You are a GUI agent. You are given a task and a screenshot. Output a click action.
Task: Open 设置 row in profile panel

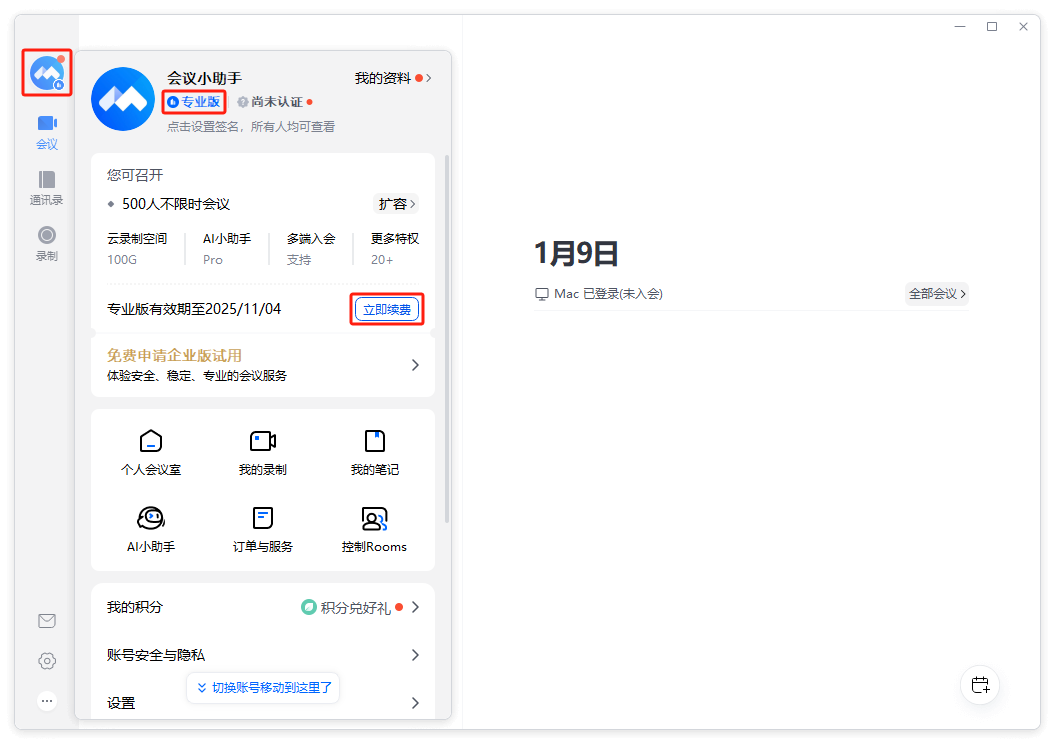tap(263, 703)
